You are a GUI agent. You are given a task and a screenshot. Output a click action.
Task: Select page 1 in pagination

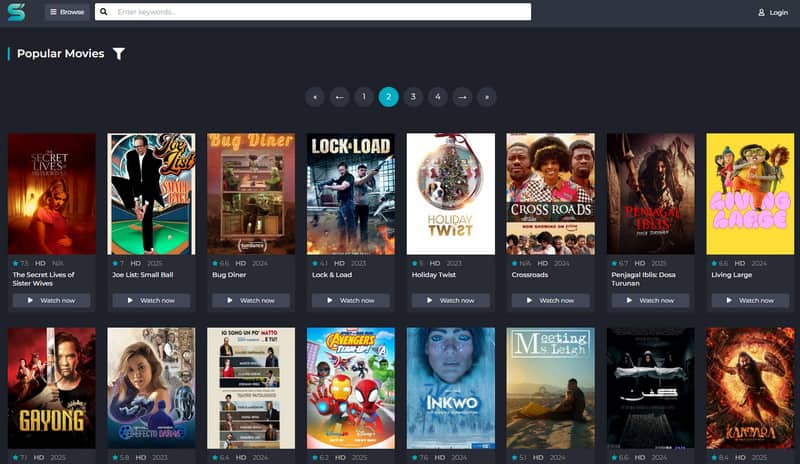click(x=364, y=97)
